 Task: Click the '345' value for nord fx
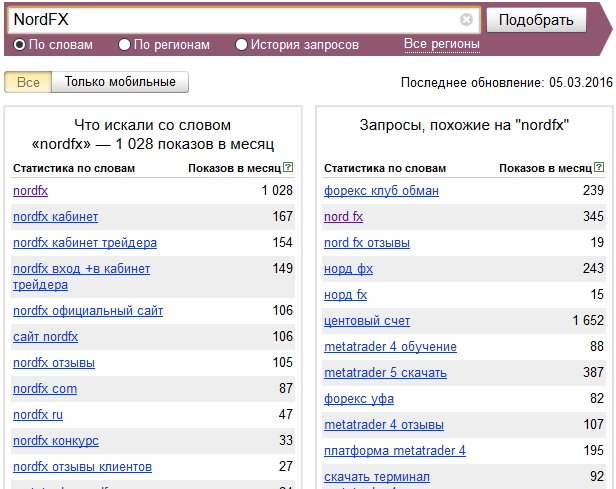(594, 216)
